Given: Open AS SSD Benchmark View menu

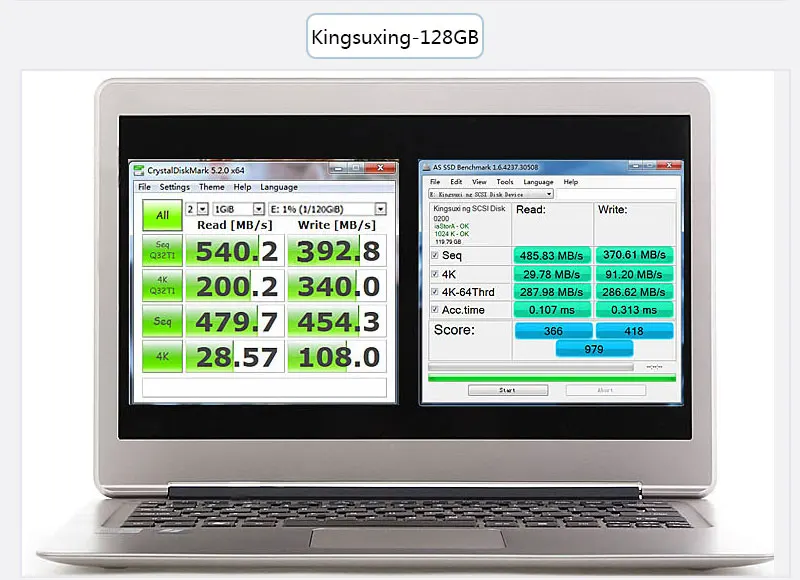Looking at the screenshot, I should tap(479, 182).
